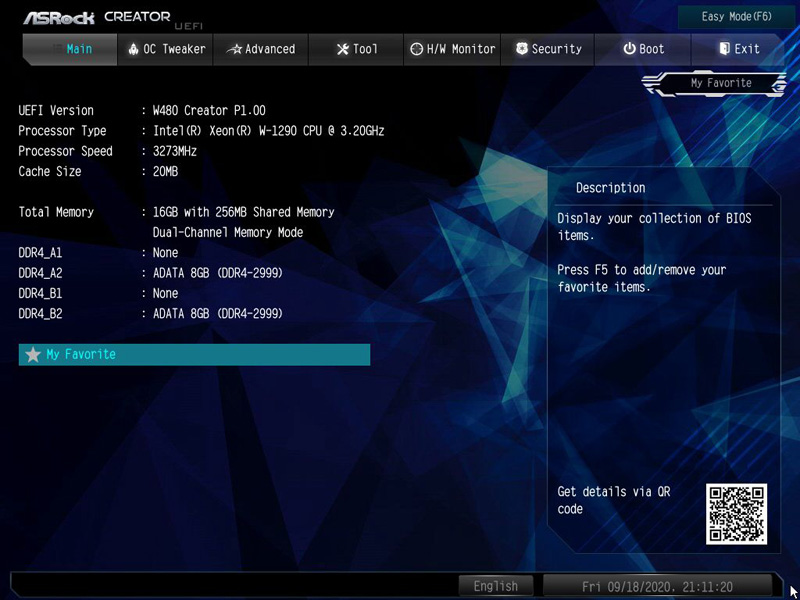Click the processor speed value 3273MHz
800x600 pixels.
coord(174,152)
